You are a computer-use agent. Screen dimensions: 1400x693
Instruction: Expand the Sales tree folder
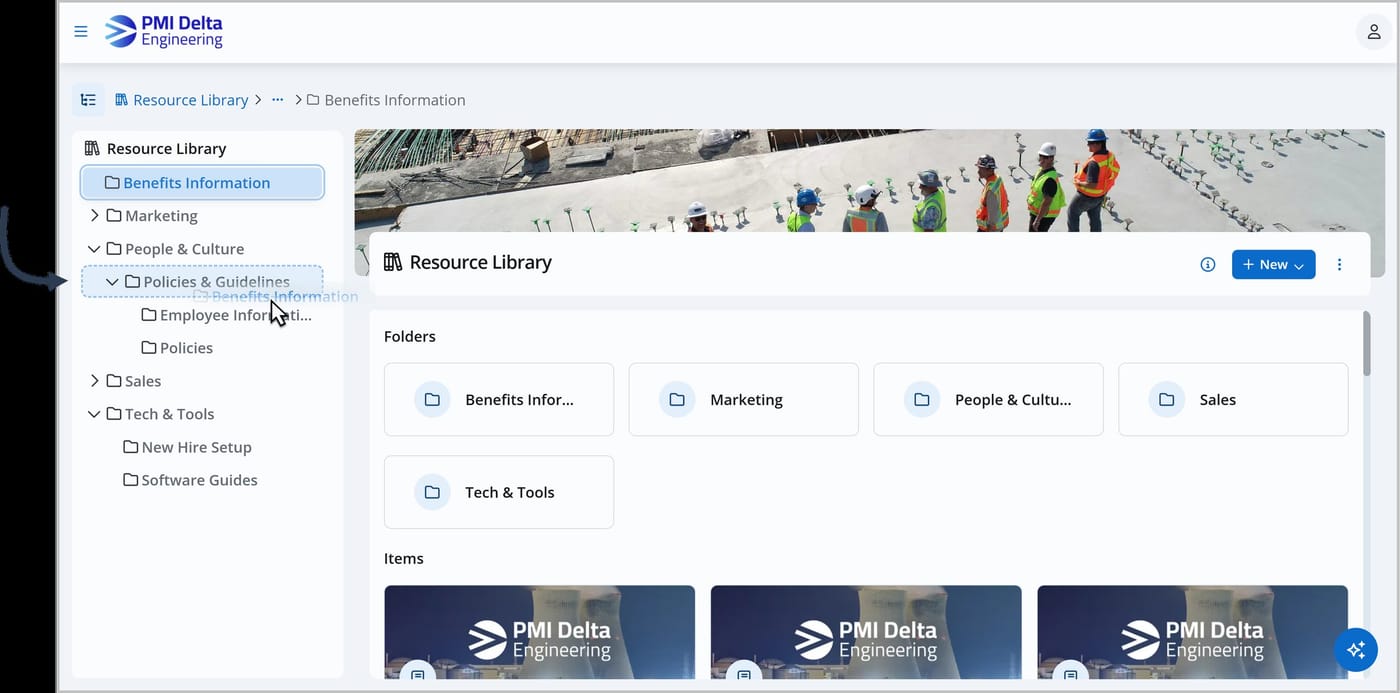click(95, 381)
